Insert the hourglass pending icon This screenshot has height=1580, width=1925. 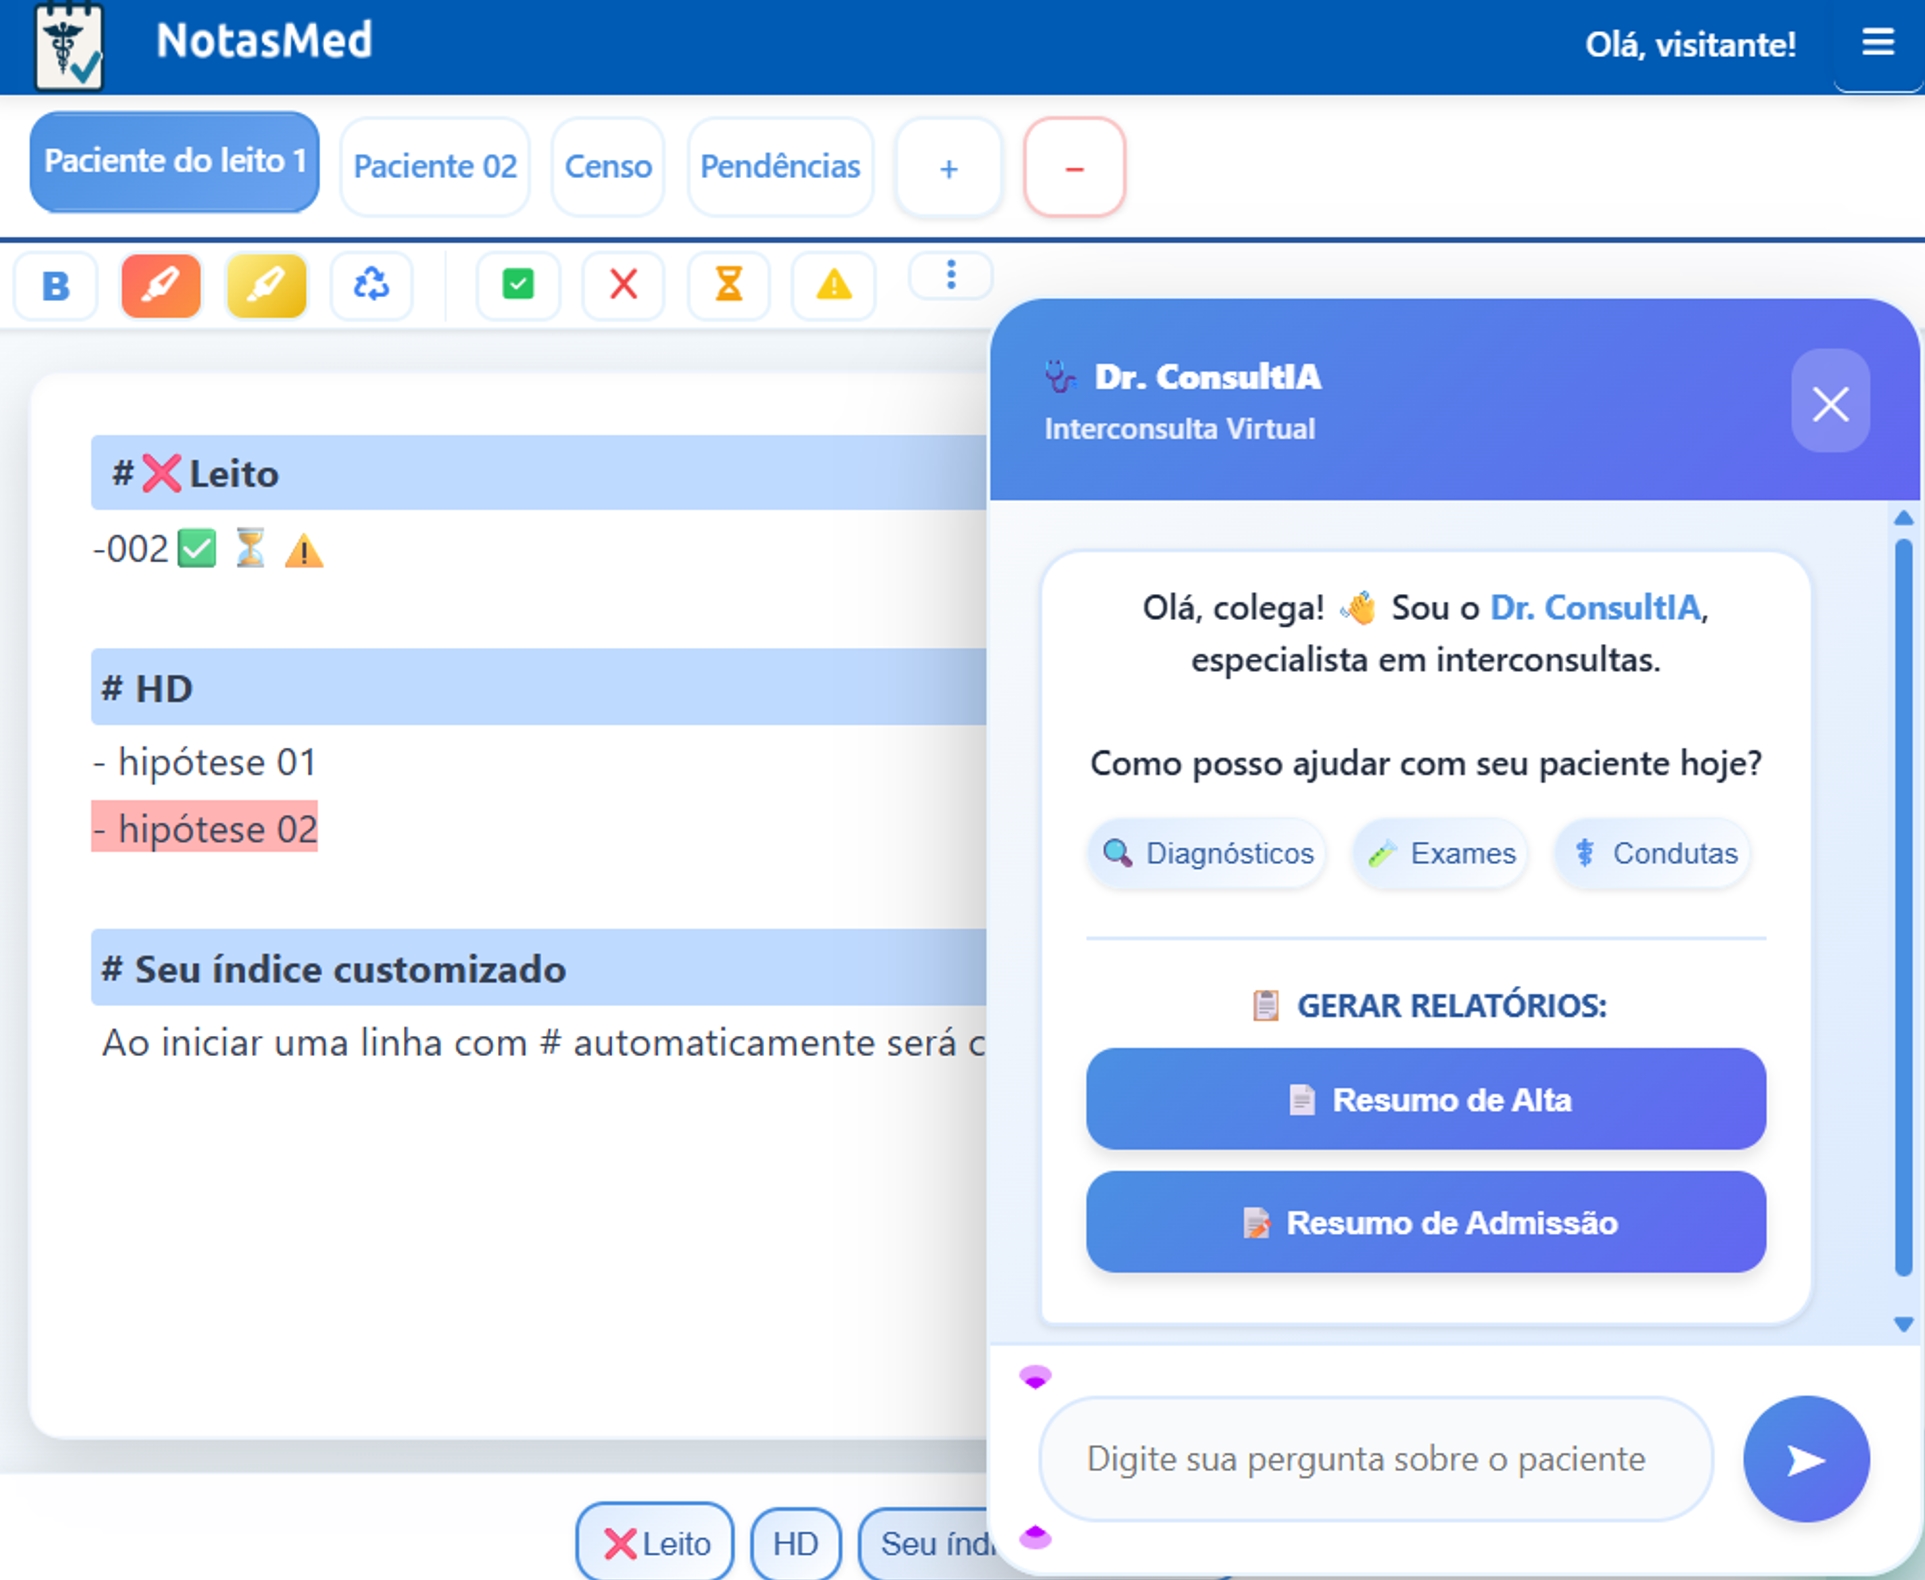pos(728,286)
